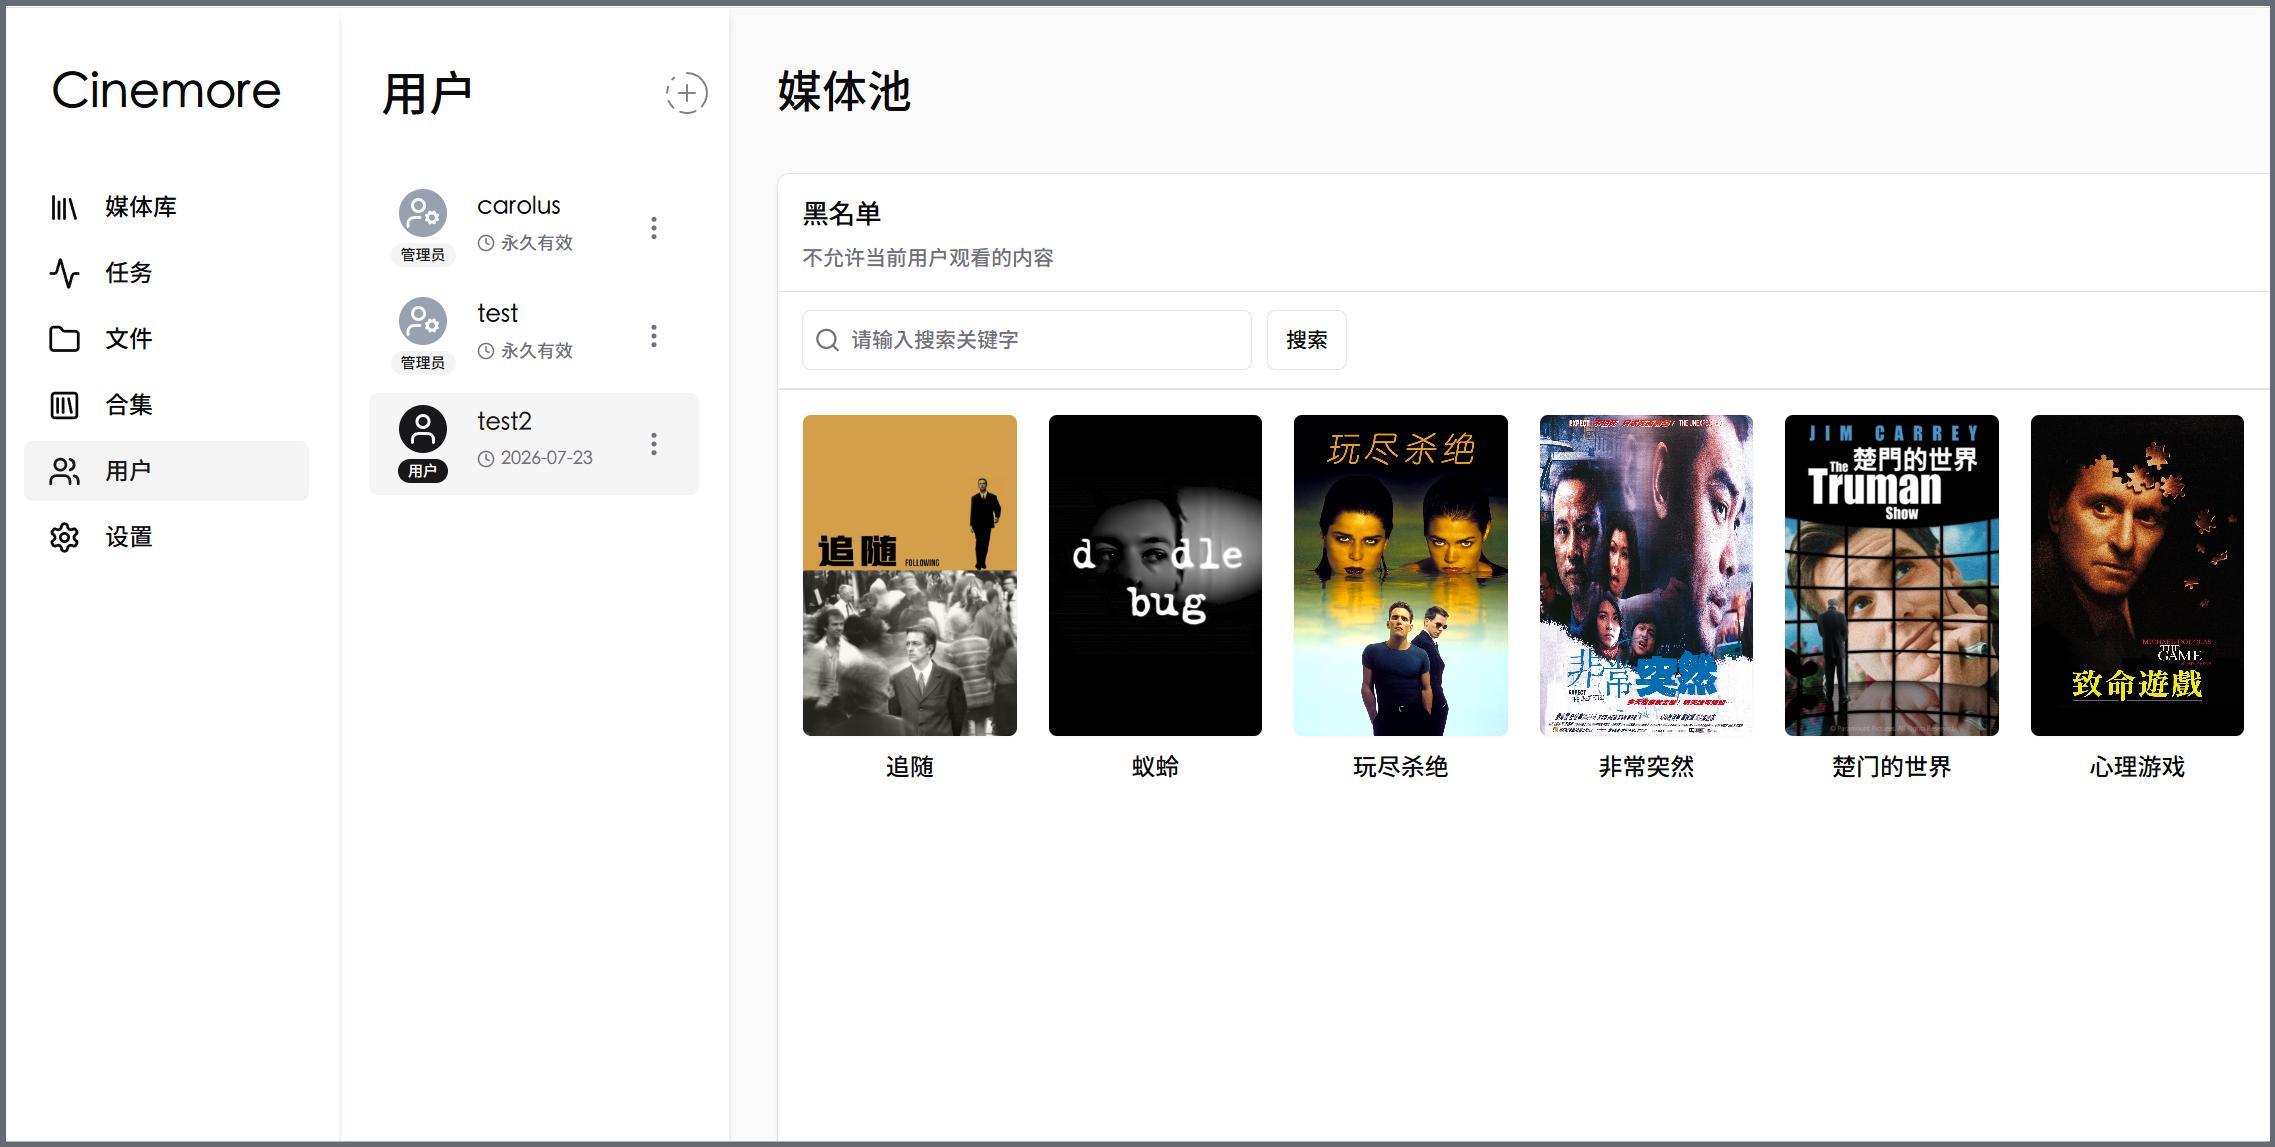
Task: Open the kebab menu next to test2
Action: [x=655, y=443]
